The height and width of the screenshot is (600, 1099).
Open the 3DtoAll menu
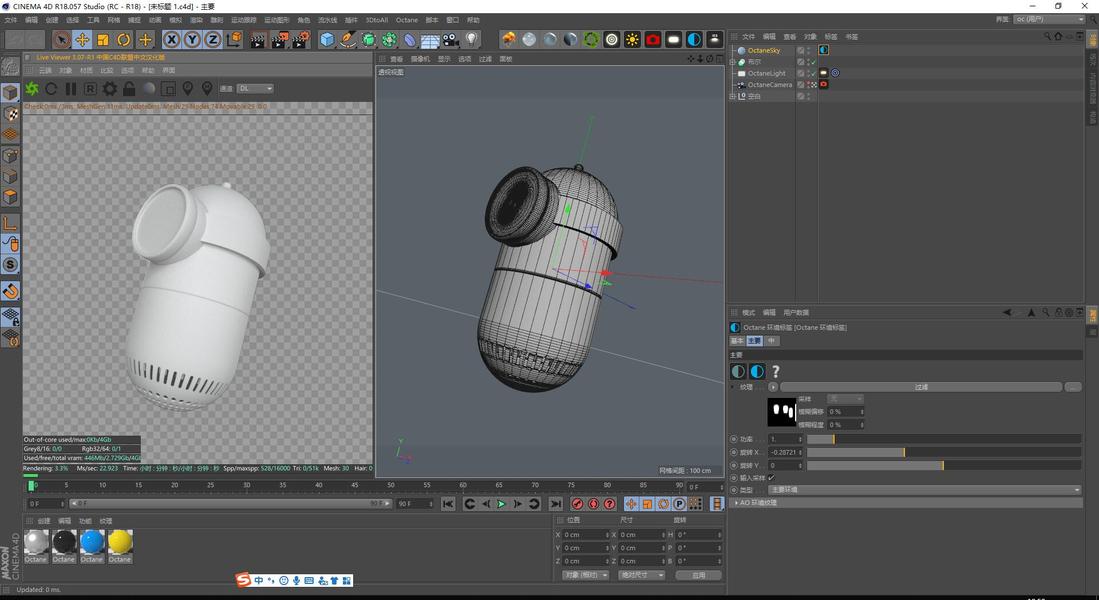(376, 20)
